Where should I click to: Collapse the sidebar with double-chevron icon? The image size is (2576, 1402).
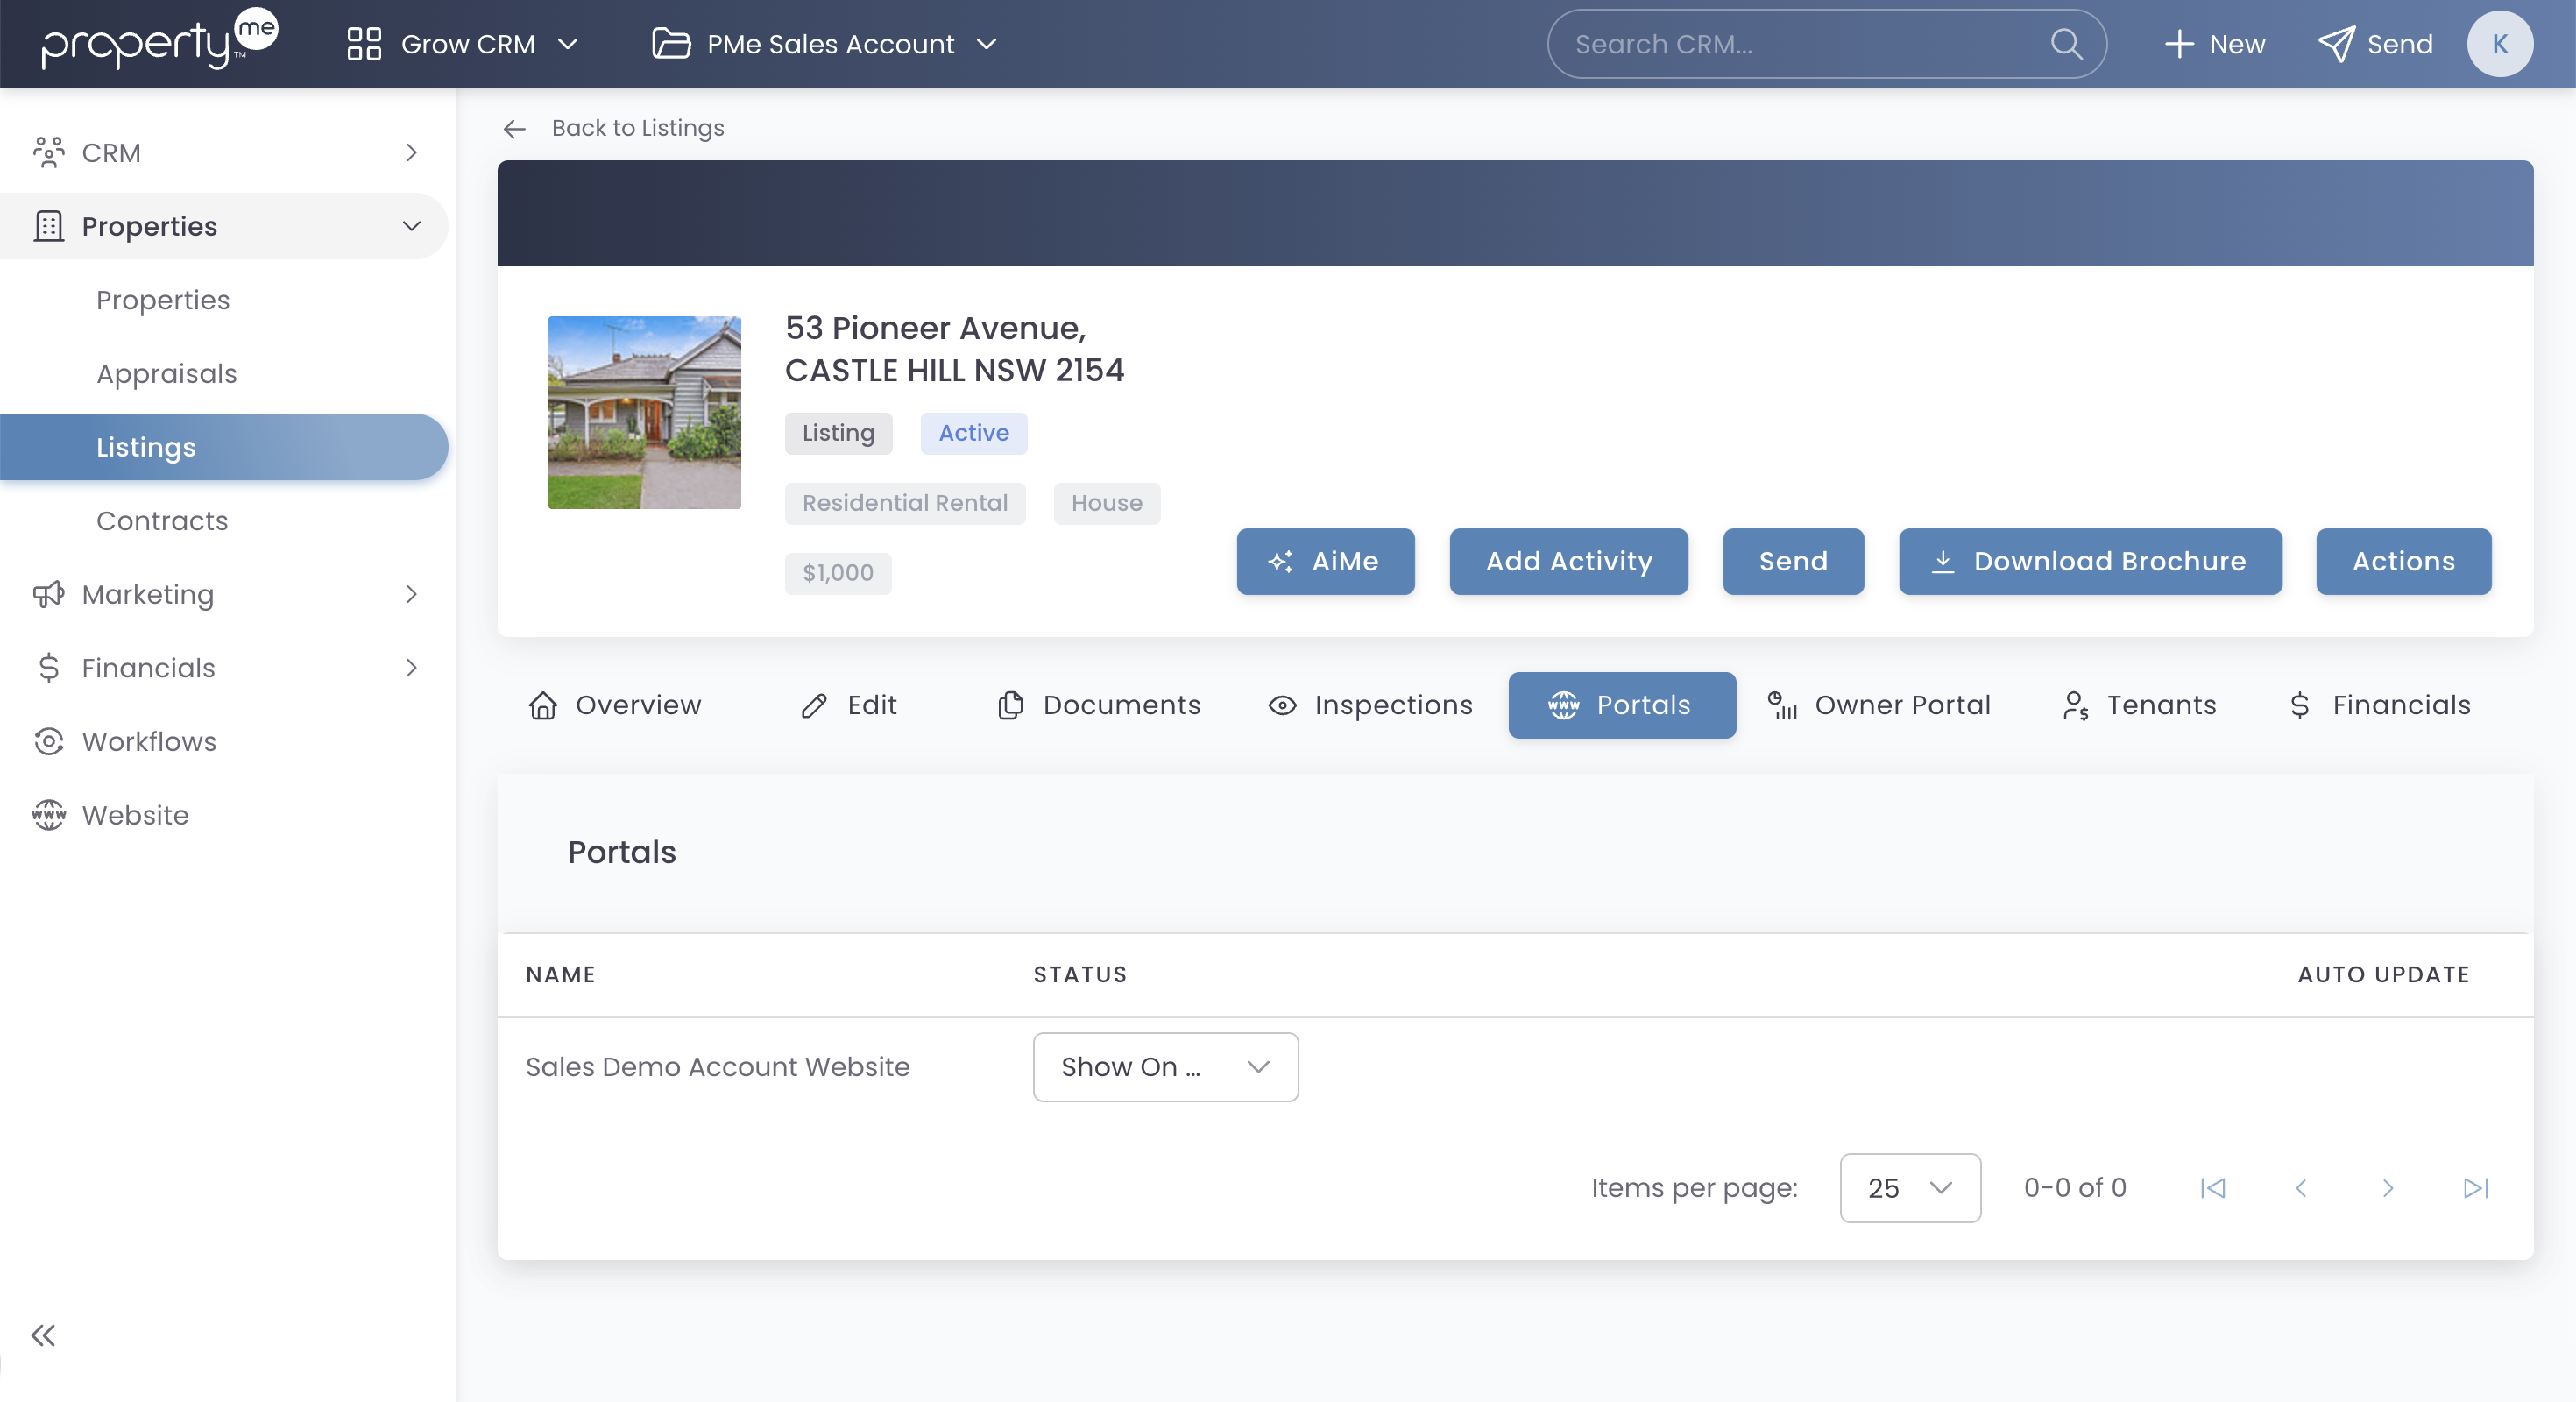43,1335
